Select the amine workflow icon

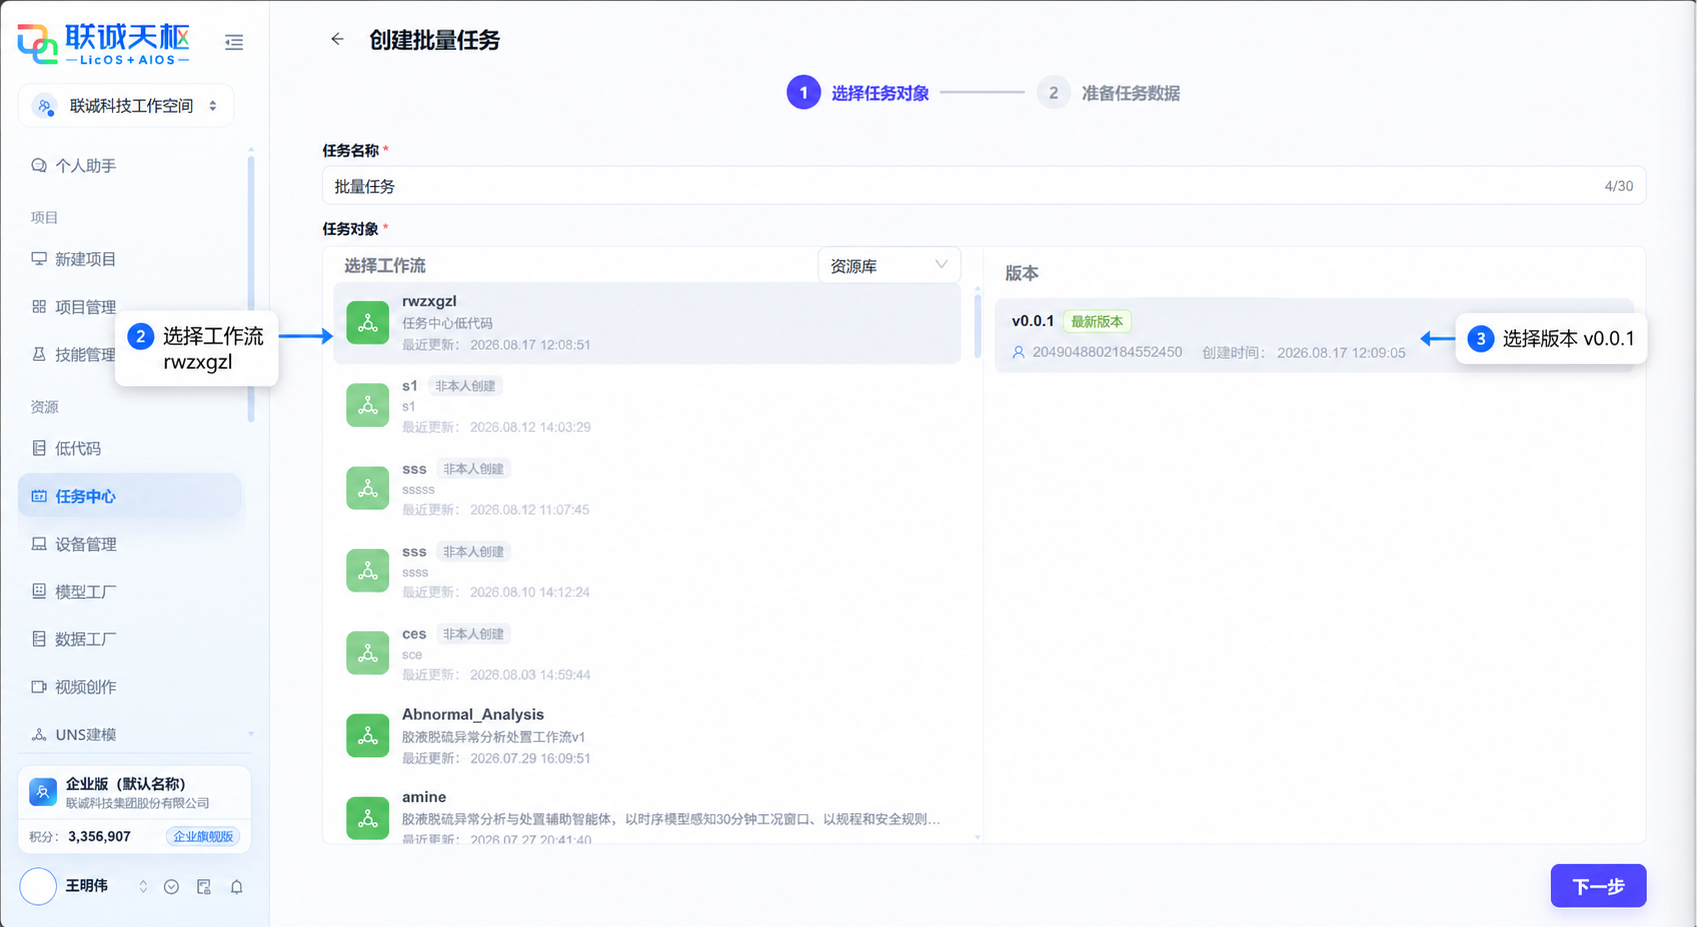(x=368, y=818)
